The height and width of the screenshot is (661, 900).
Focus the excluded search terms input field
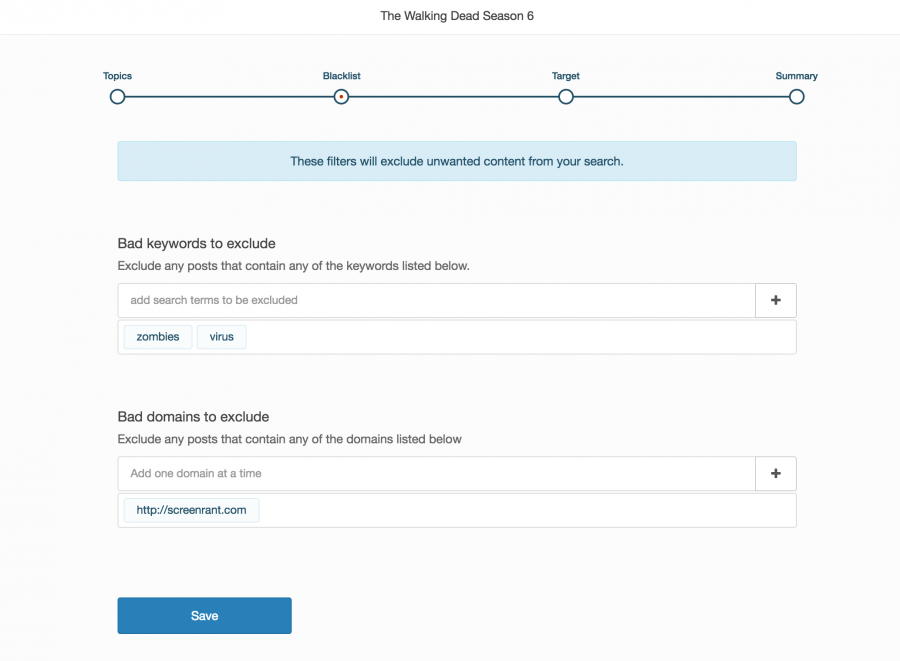pos(436,300)
